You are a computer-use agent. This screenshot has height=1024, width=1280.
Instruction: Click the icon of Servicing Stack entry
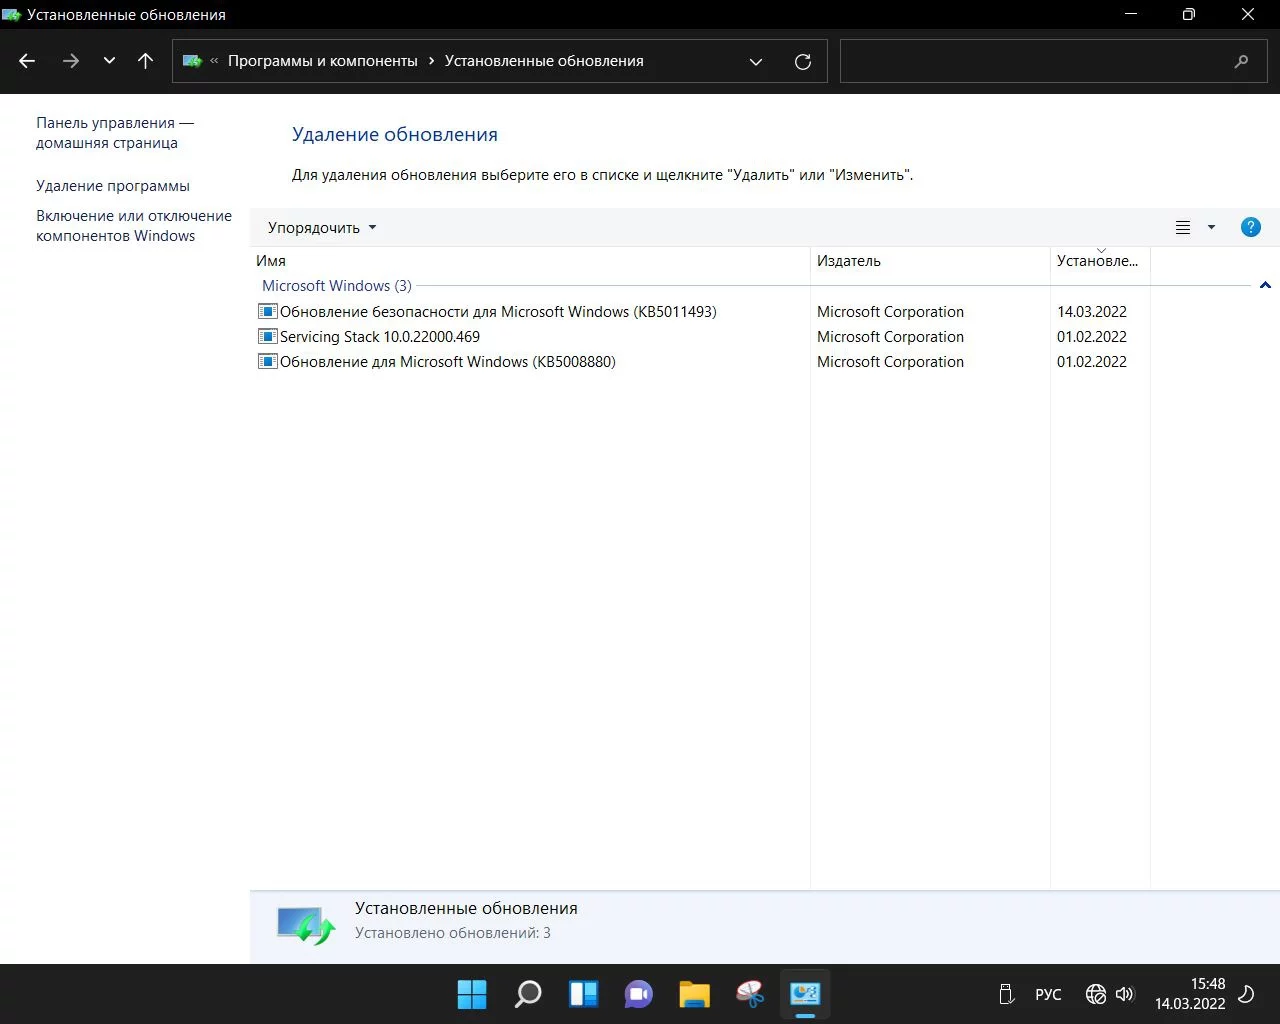click(267, 337)
